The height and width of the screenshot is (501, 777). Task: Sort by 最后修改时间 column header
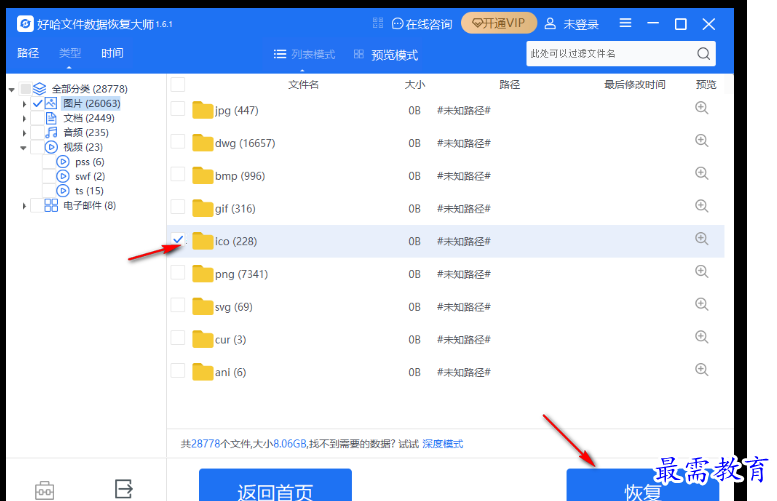(635, 85)
